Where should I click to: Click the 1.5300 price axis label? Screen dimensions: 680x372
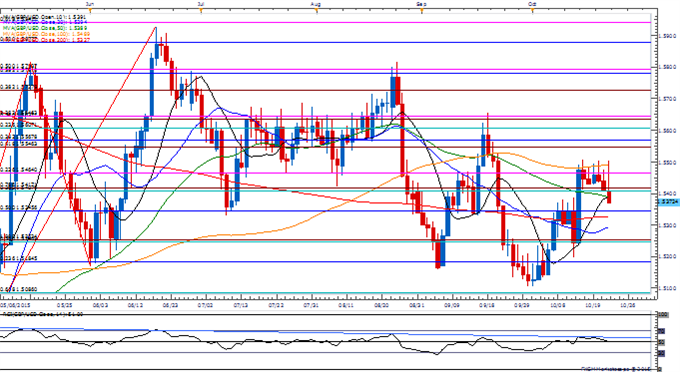(667, 225)
